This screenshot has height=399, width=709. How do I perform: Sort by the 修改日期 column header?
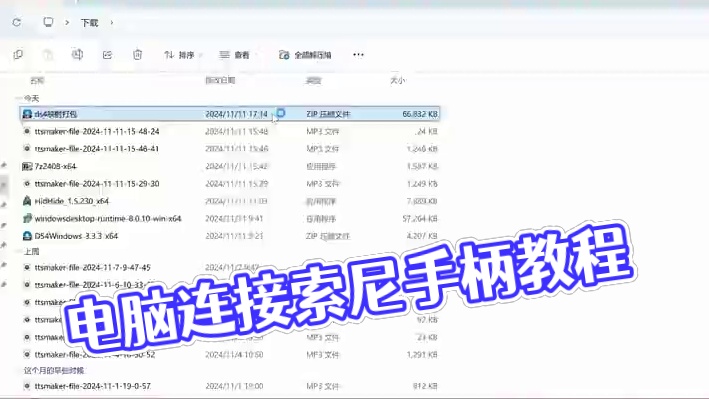(x=220, y=80)
